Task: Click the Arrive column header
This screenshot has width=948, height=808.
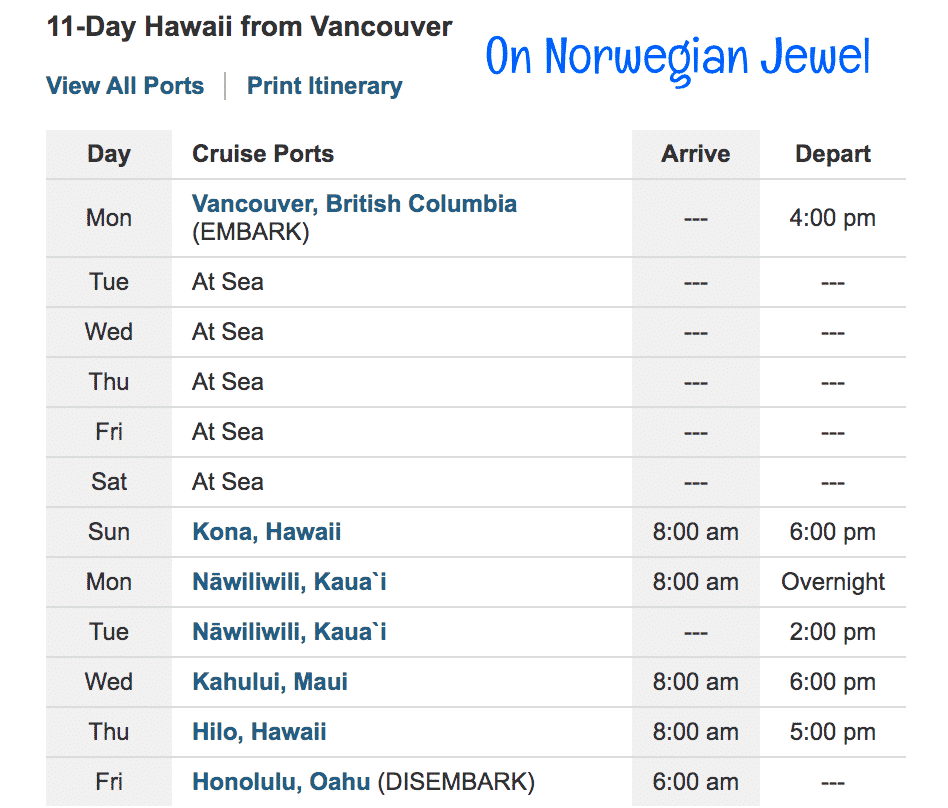Action: (696, 154)
